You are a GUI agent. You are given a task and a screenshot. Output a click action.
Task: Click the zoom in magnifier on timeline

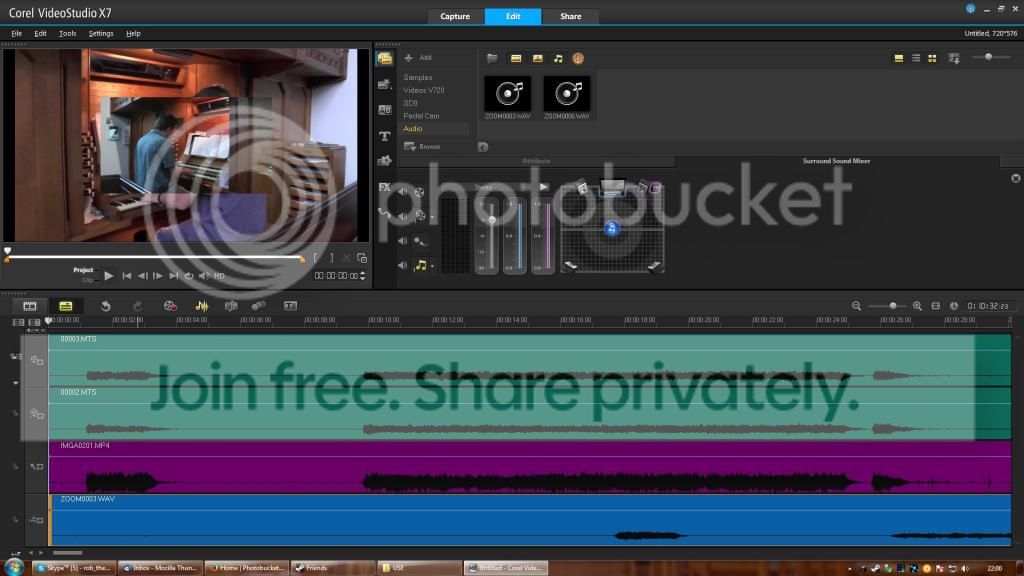[919, 306]
